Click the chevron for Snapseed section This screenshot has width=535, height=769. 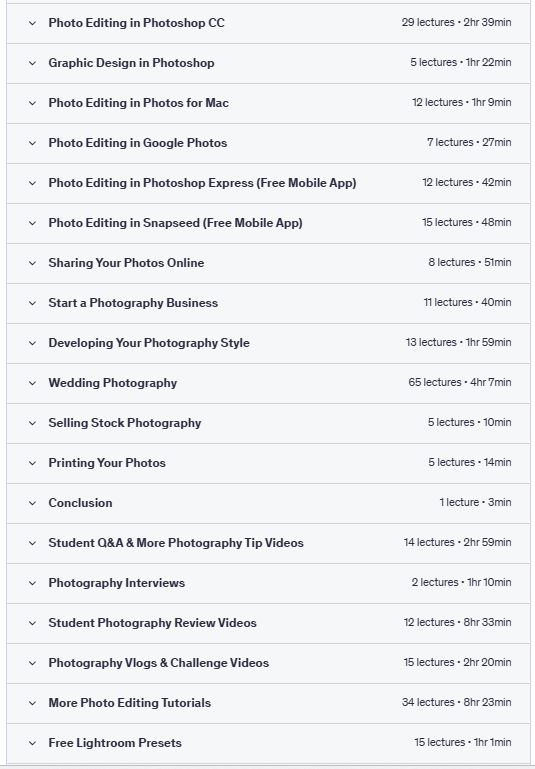[x=32, y=223]
